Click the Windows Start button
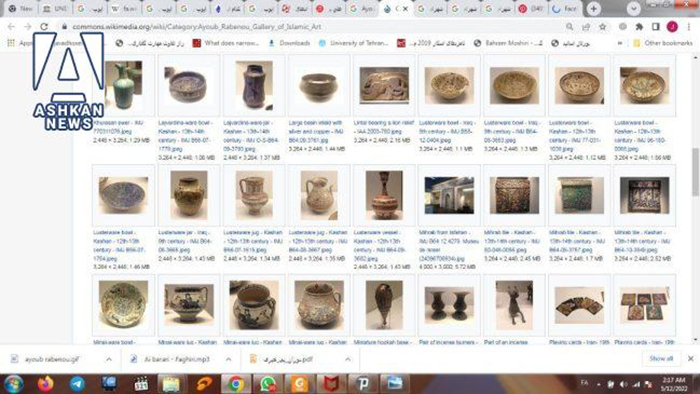This screenshot has width=700, height=394. pos(13,384)
